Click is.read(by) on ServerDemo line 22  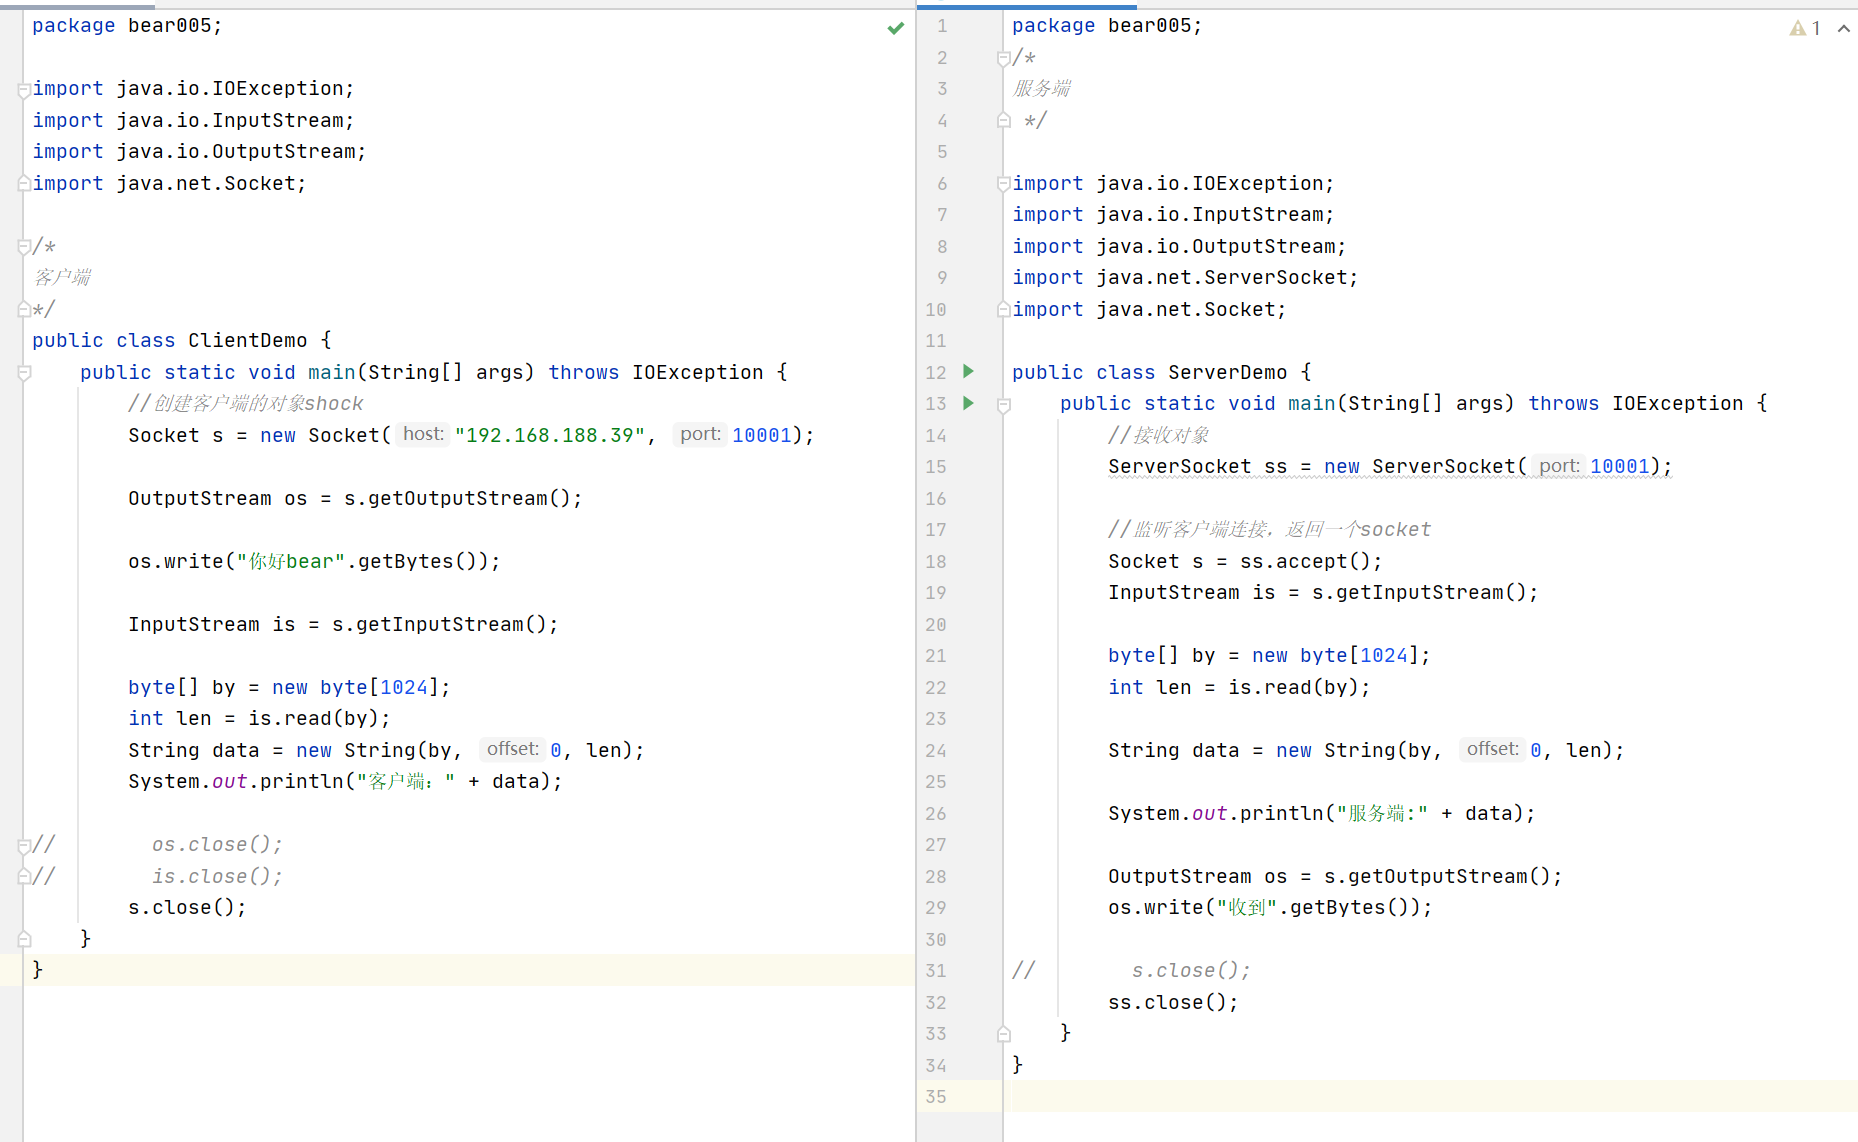click(x=1293, y=687)
